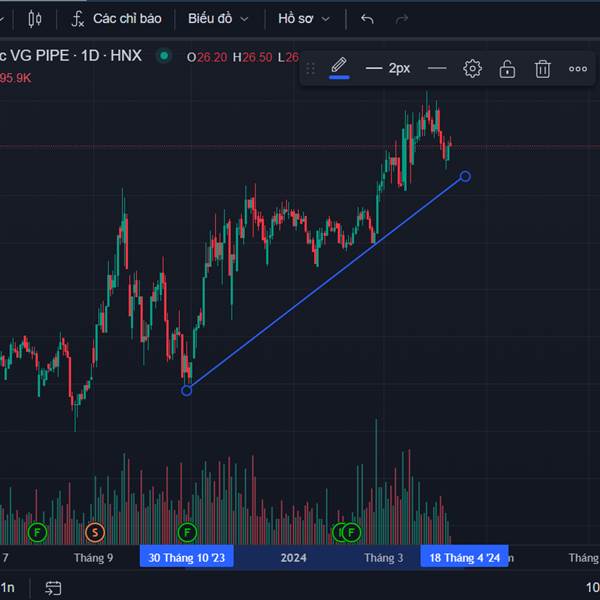Open more options three-dot menu

tap(578, 68)
